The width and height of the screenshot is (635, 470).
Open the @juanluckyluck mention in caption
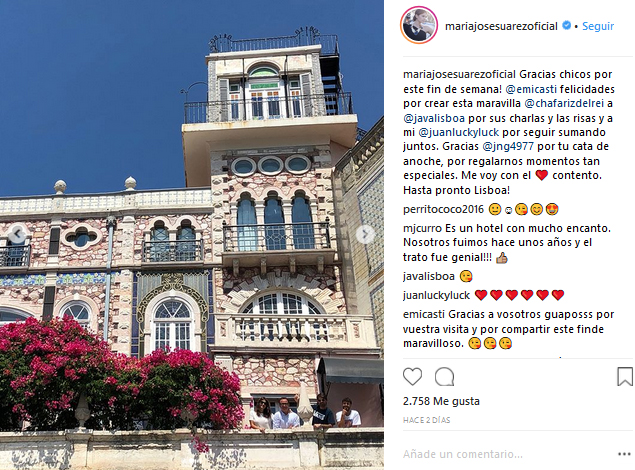pos(459,132)
